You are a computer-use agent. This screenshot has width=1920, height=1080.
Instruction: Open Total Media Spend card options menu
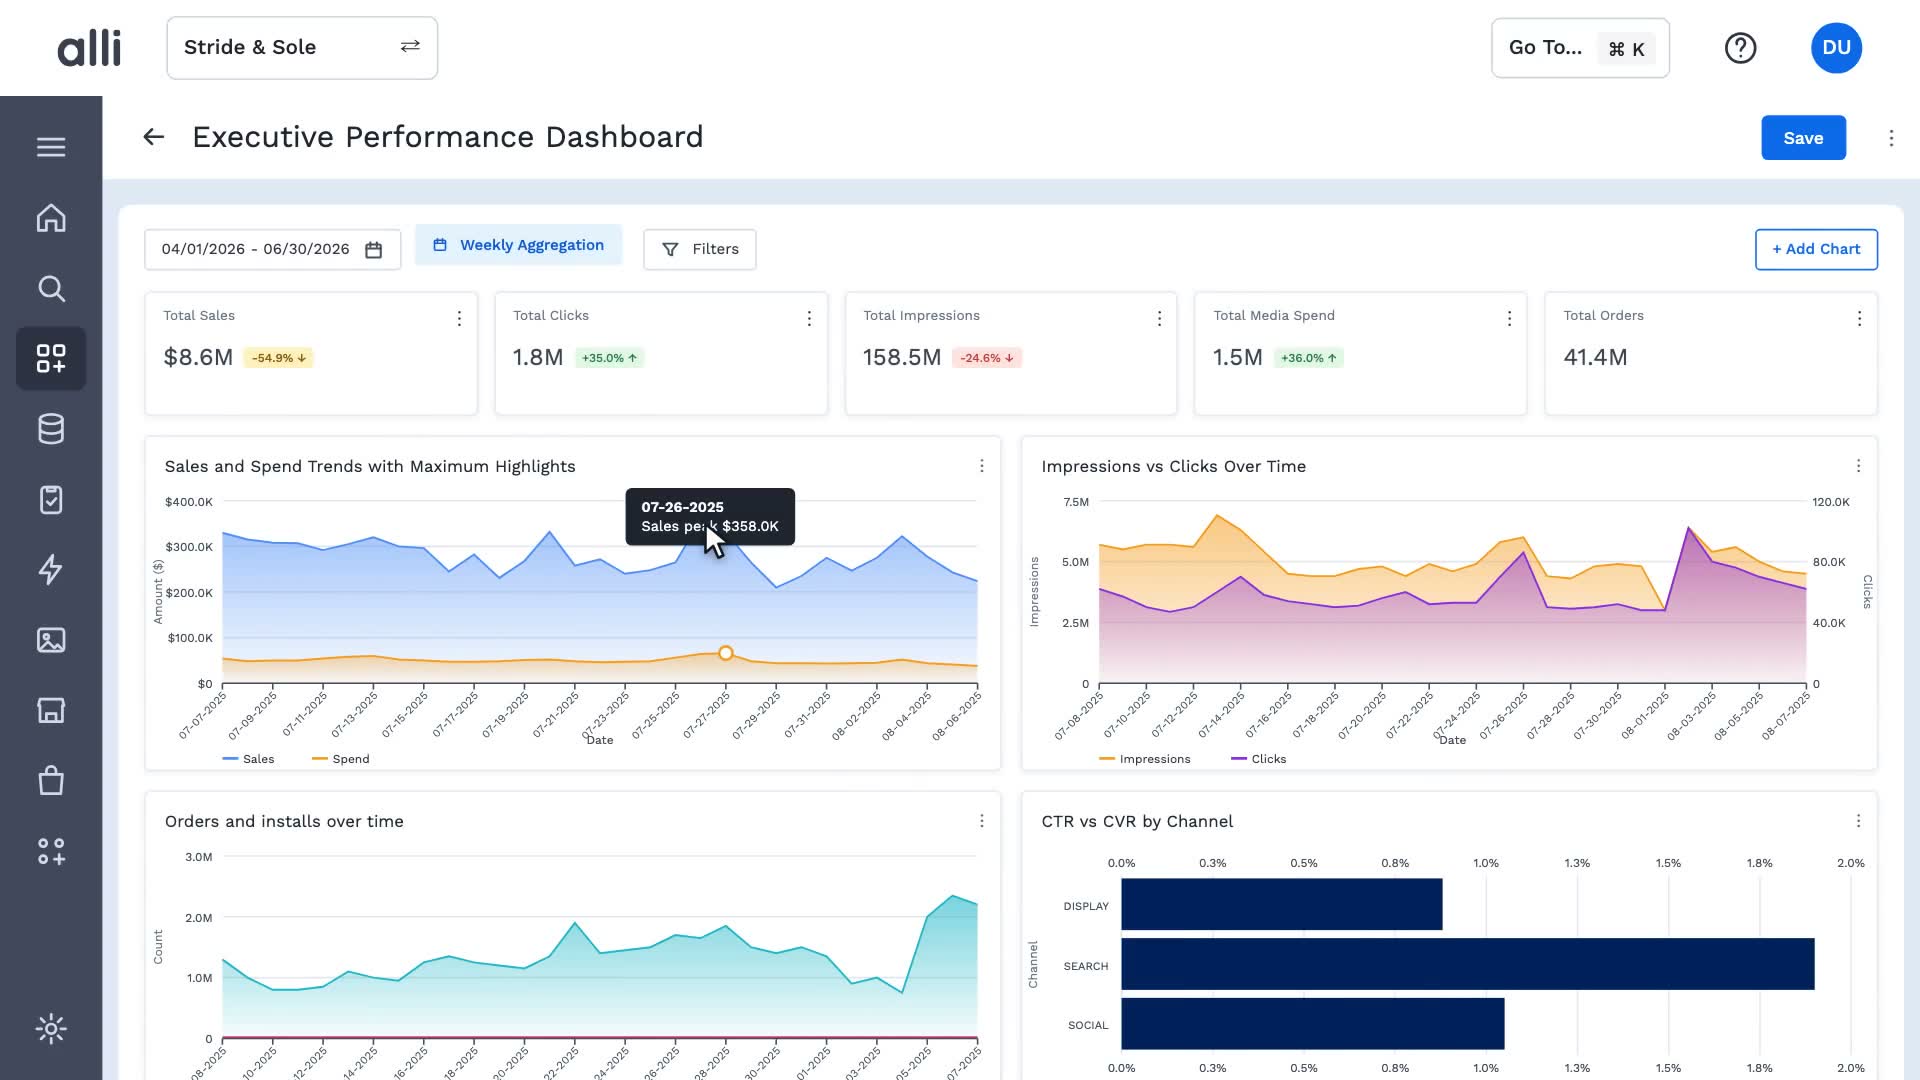[x=1509, y=318]
